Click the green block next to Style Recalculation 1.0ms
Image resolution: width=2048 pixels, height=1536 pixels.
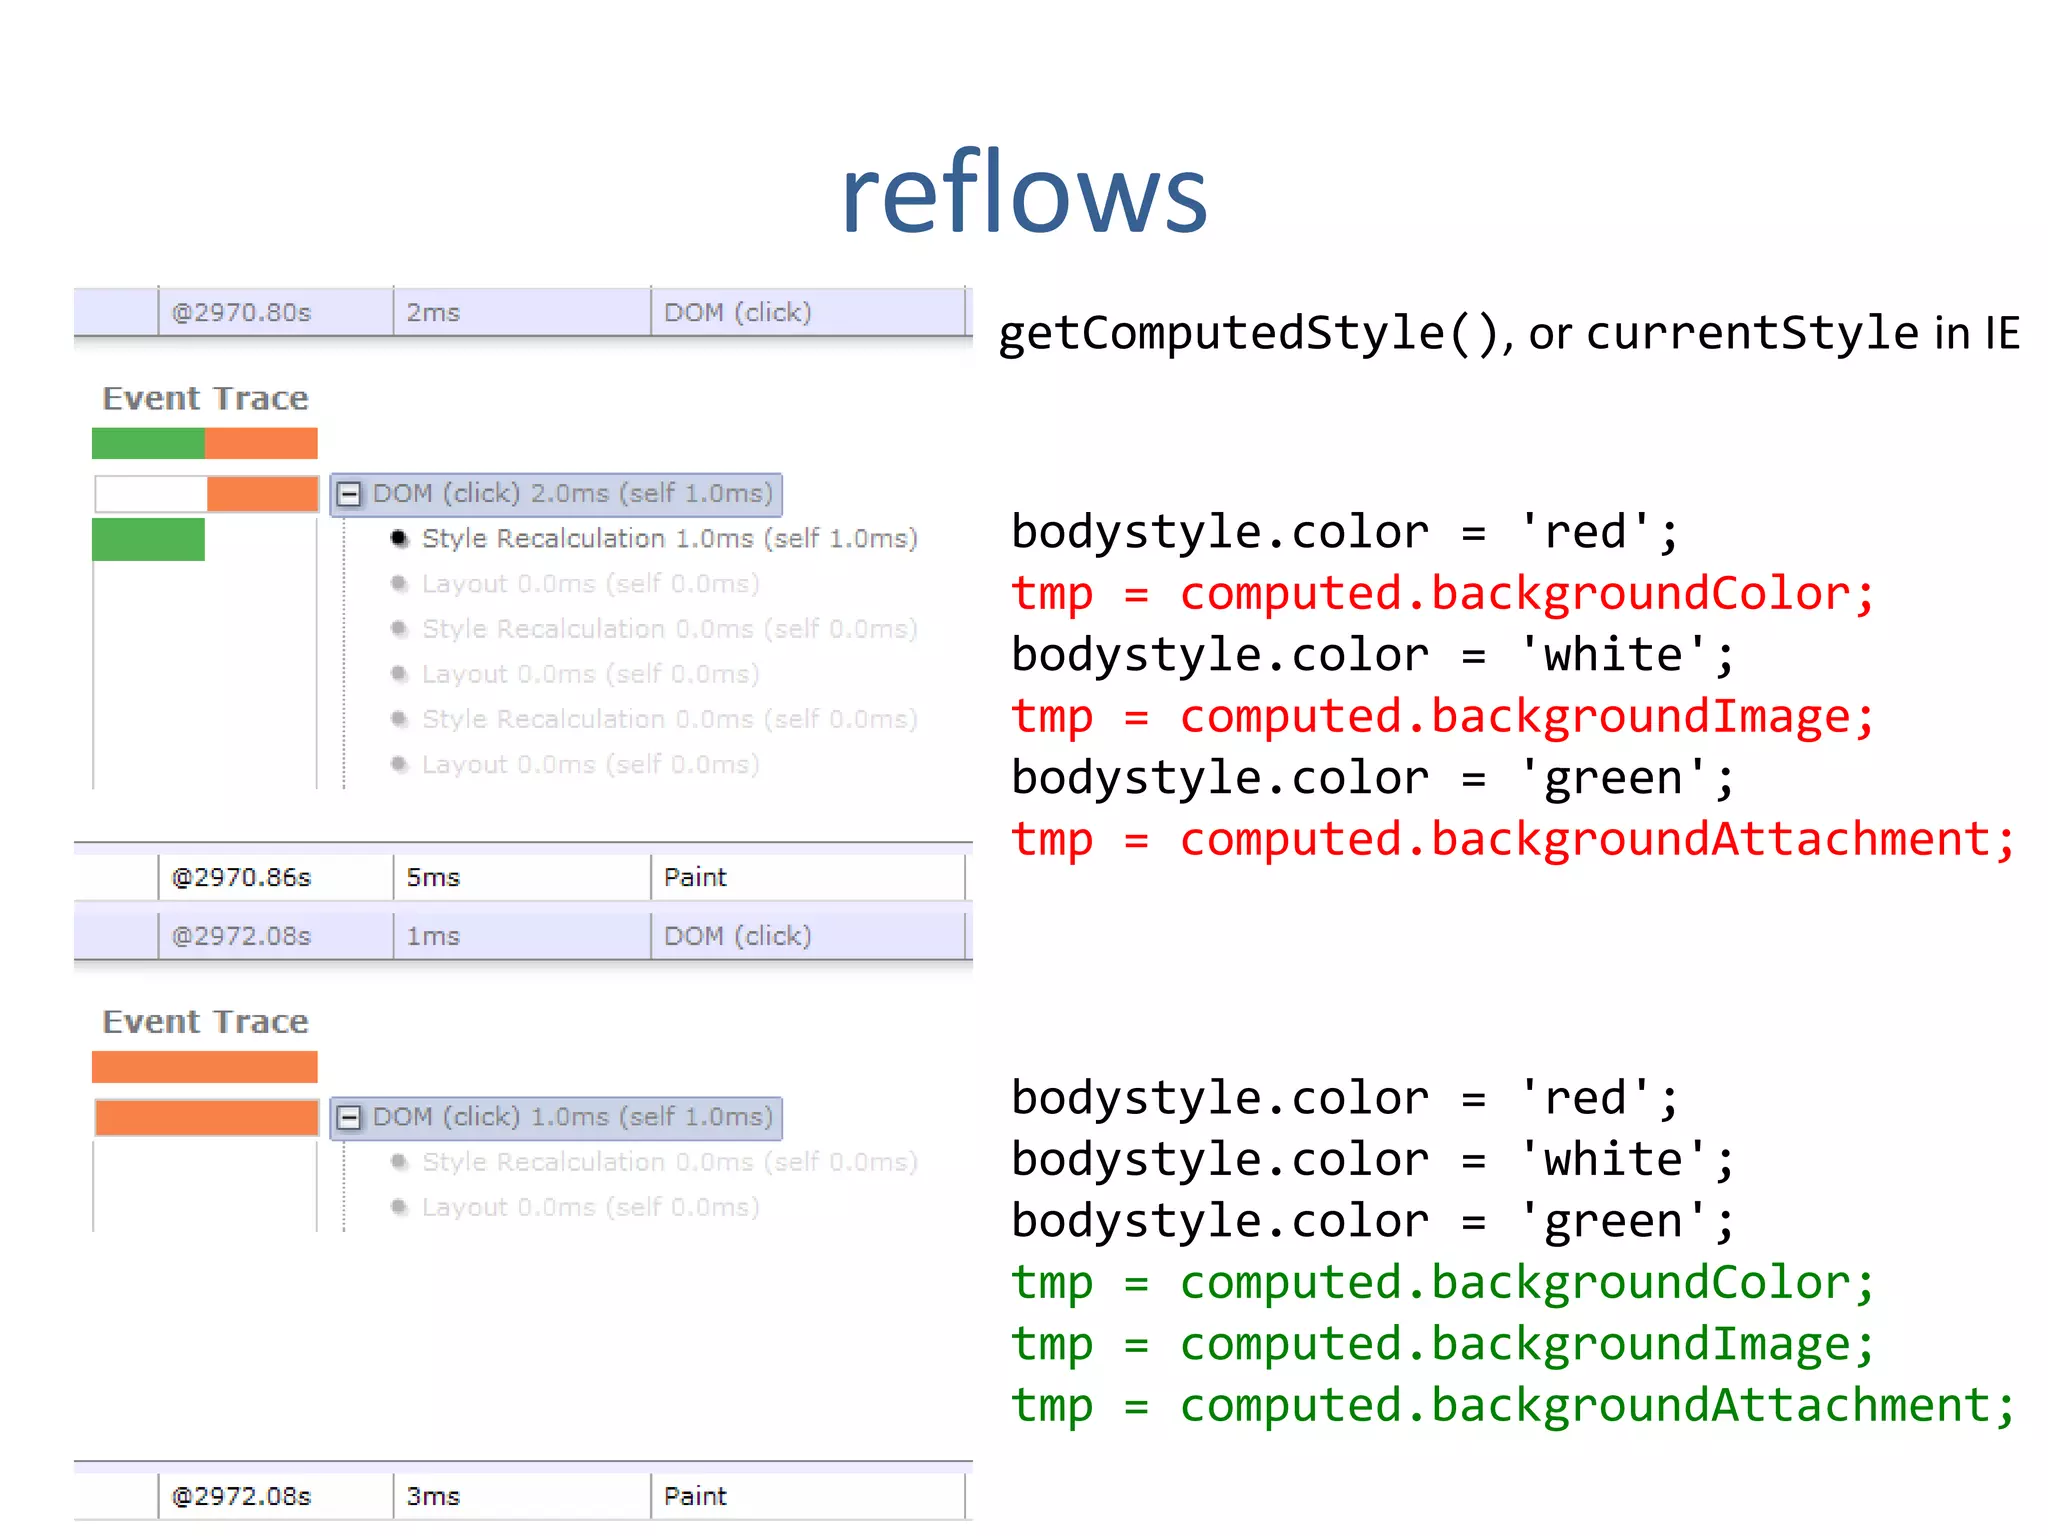click(148, 540)
